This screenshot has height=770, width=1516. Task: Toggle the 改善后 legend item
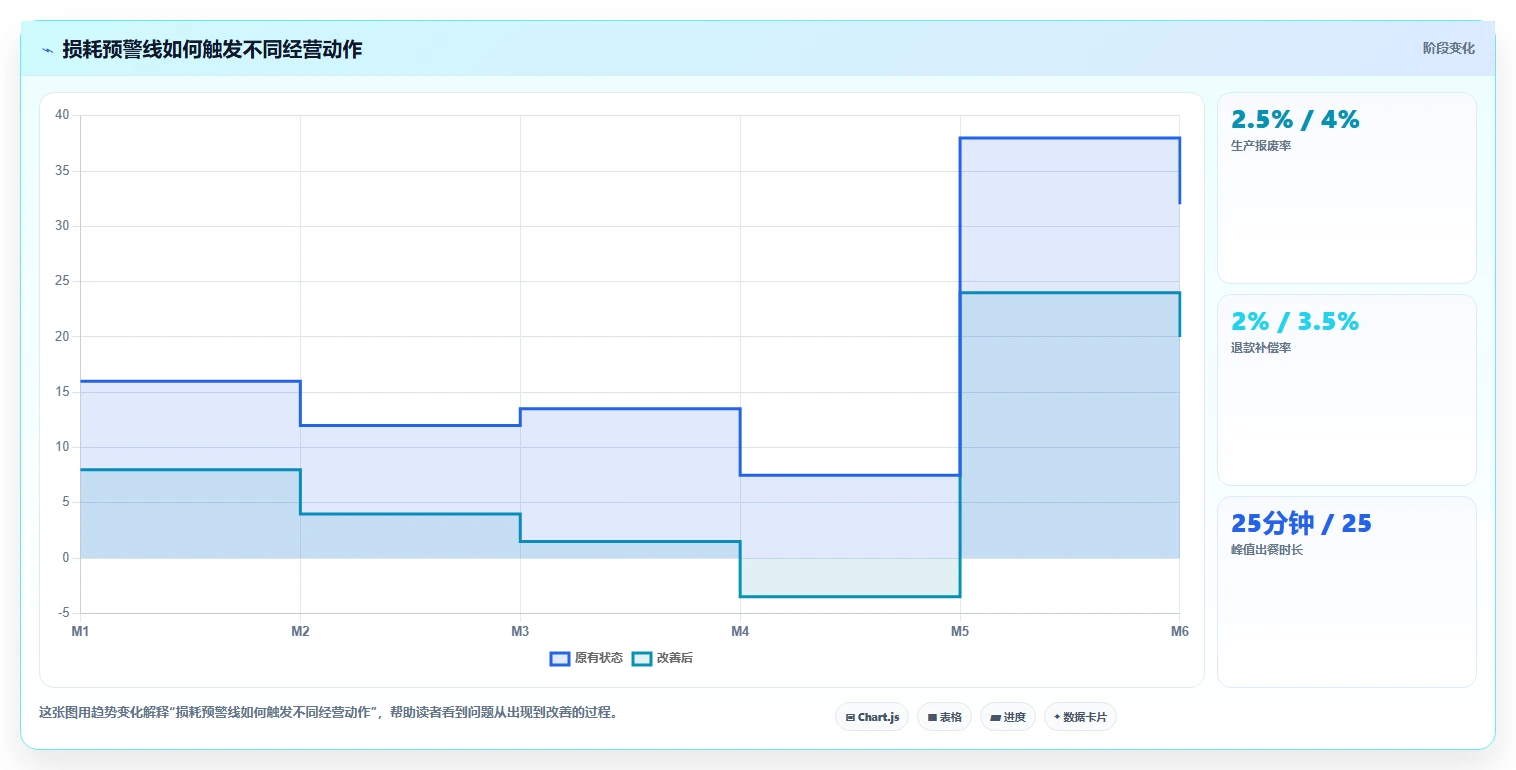click(x=663, y=658)
